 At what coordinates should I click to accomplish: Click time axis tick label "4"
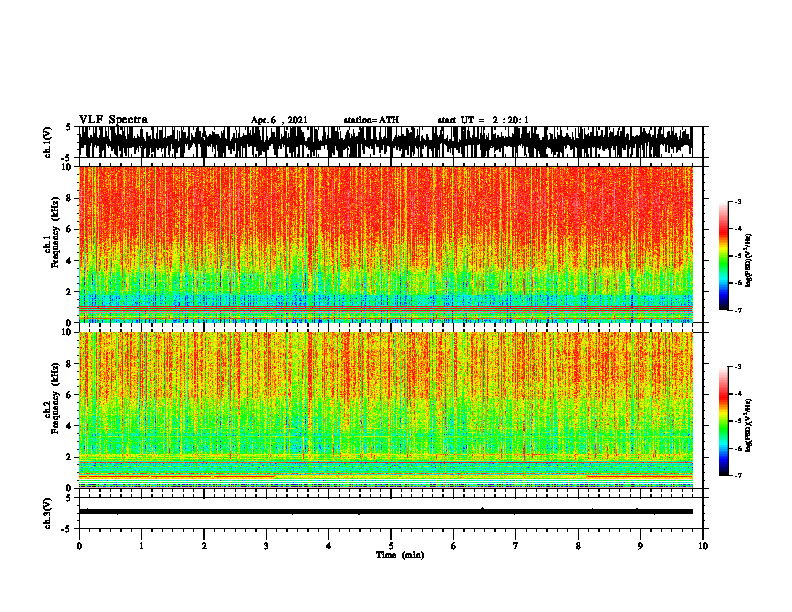[x=329, y=546]
